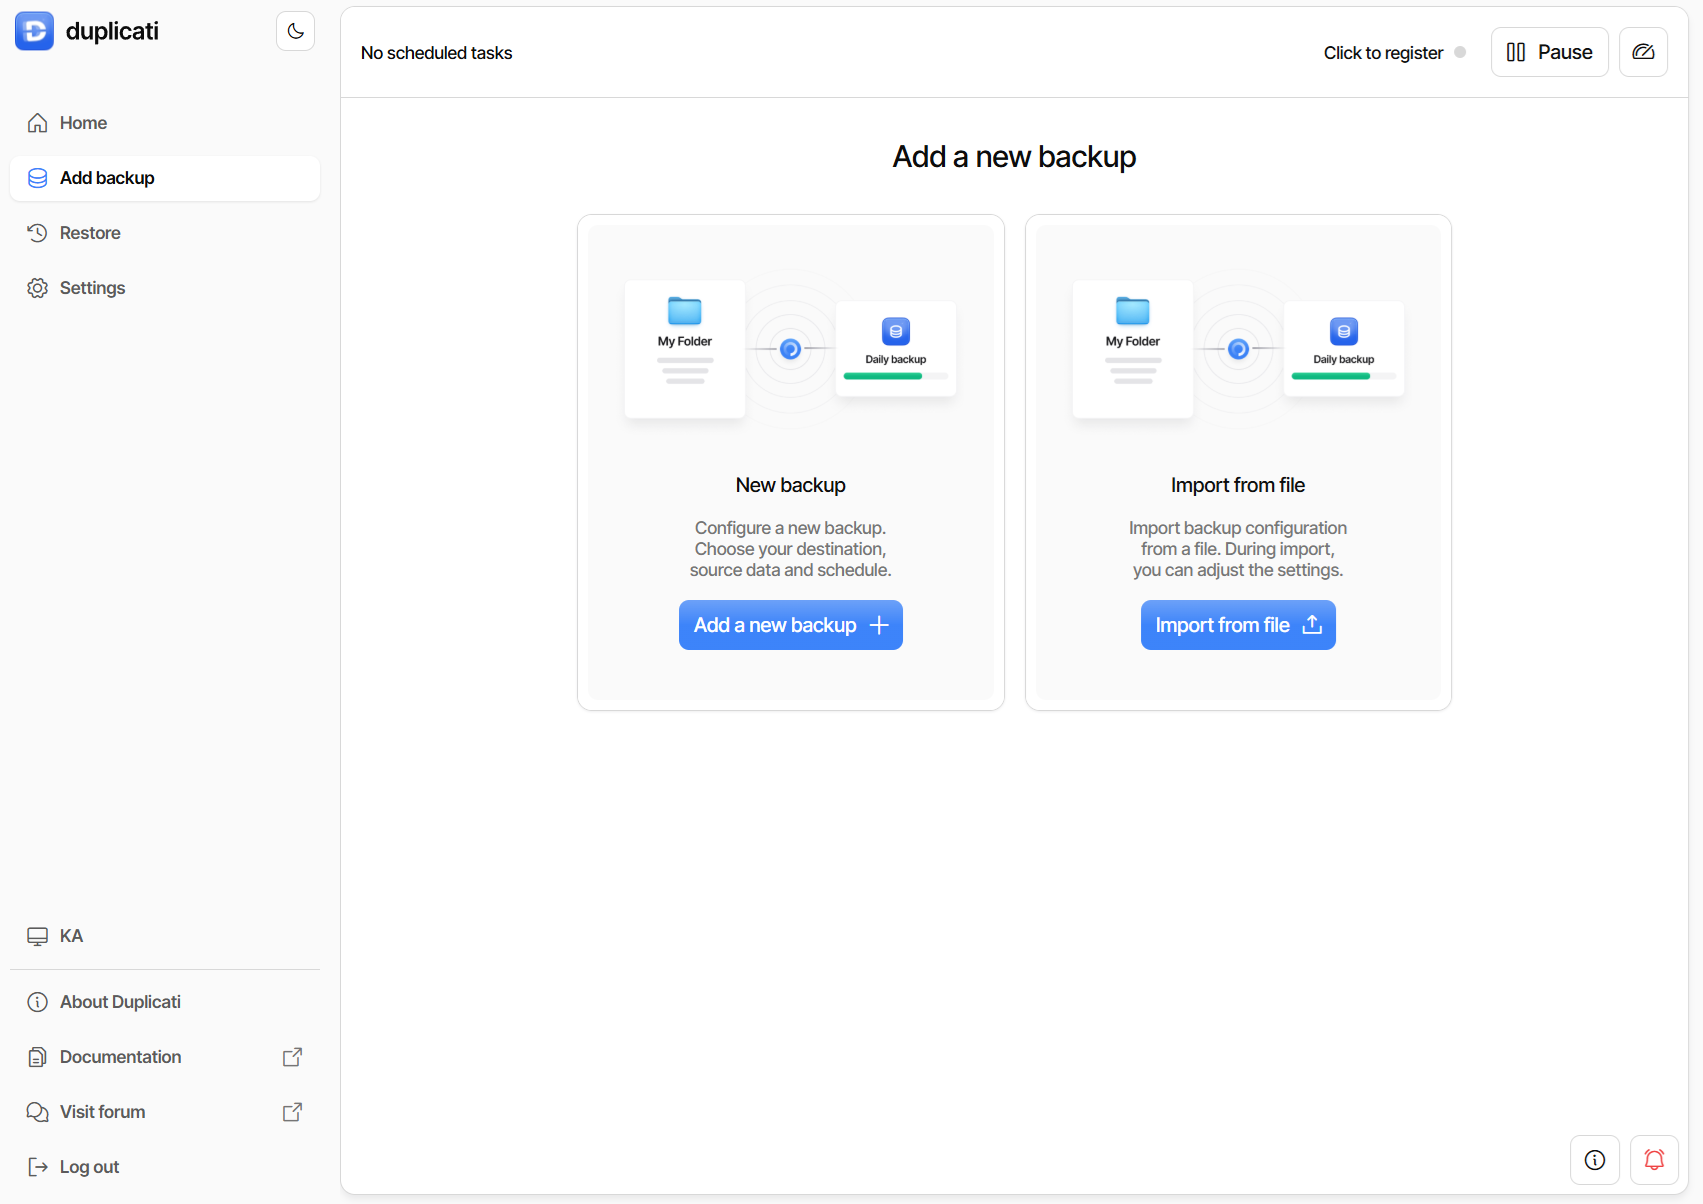The width and height of the screenshot is (1703, 1204).
Task: Toggle dark mode with the moon icon
Action: click(295, 31)
